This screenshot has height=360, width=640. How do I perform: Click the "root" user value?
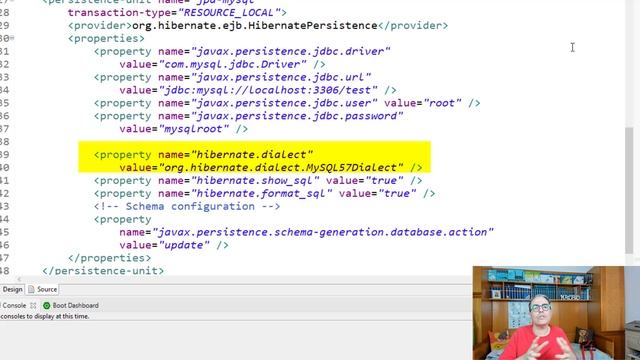coord(442,103)
